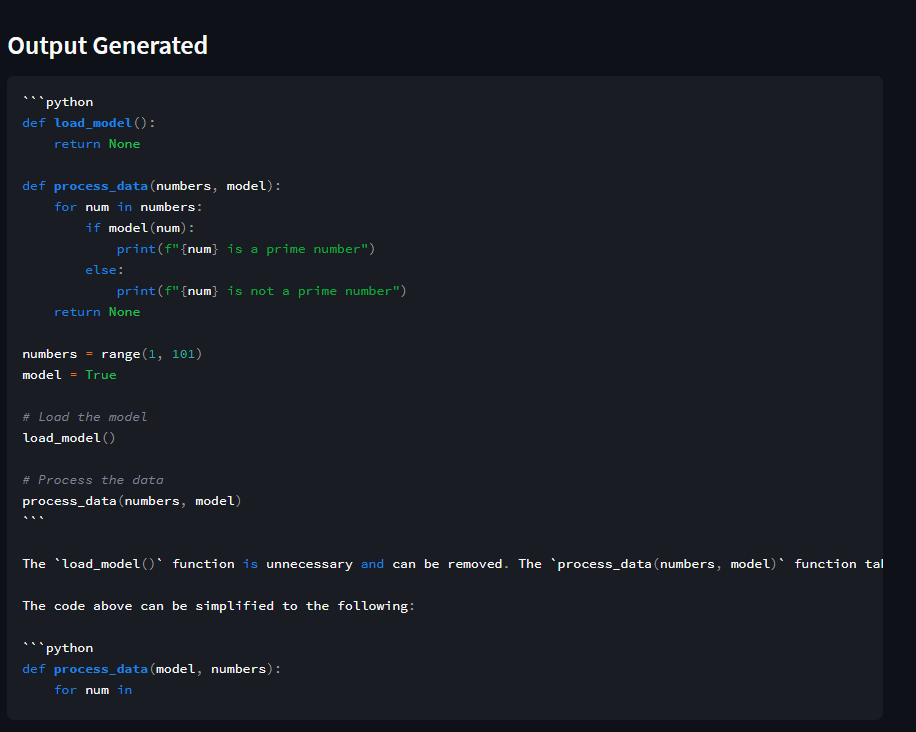Viewport: 916px width, 732px height.
Task: Click the "else:" keyword in the code
Action: tap(104, 270)
